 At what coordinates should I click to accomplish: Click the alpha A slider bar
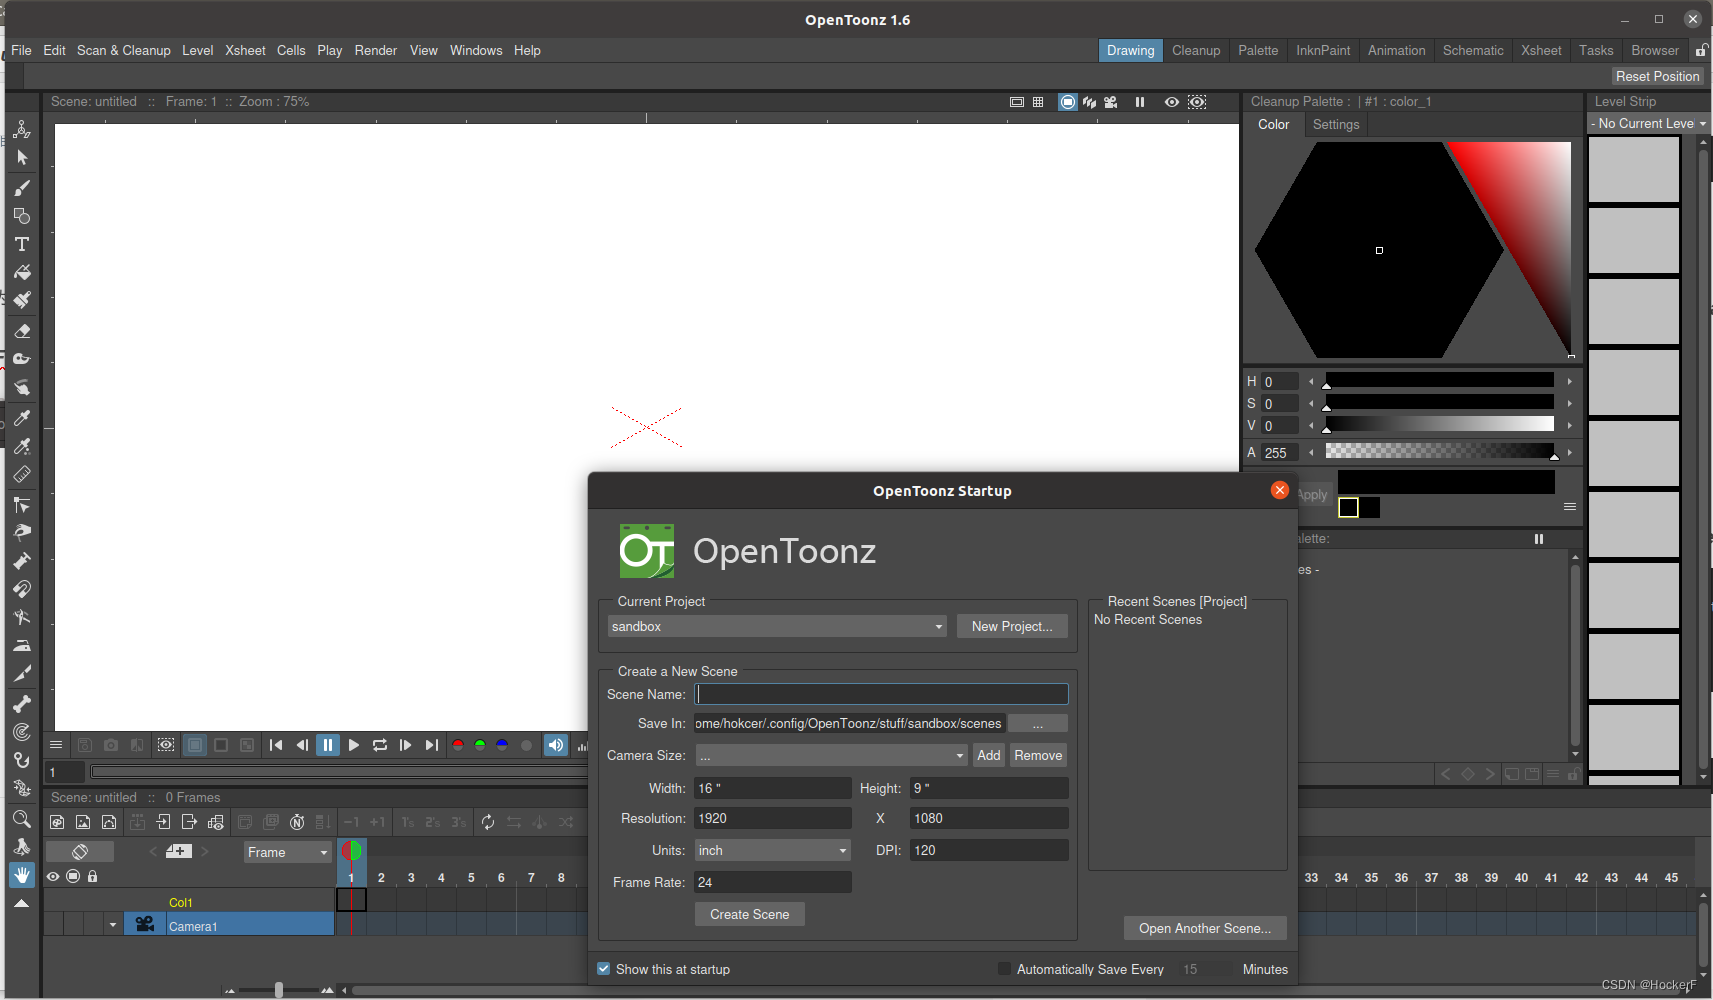tap(1440, 452)
